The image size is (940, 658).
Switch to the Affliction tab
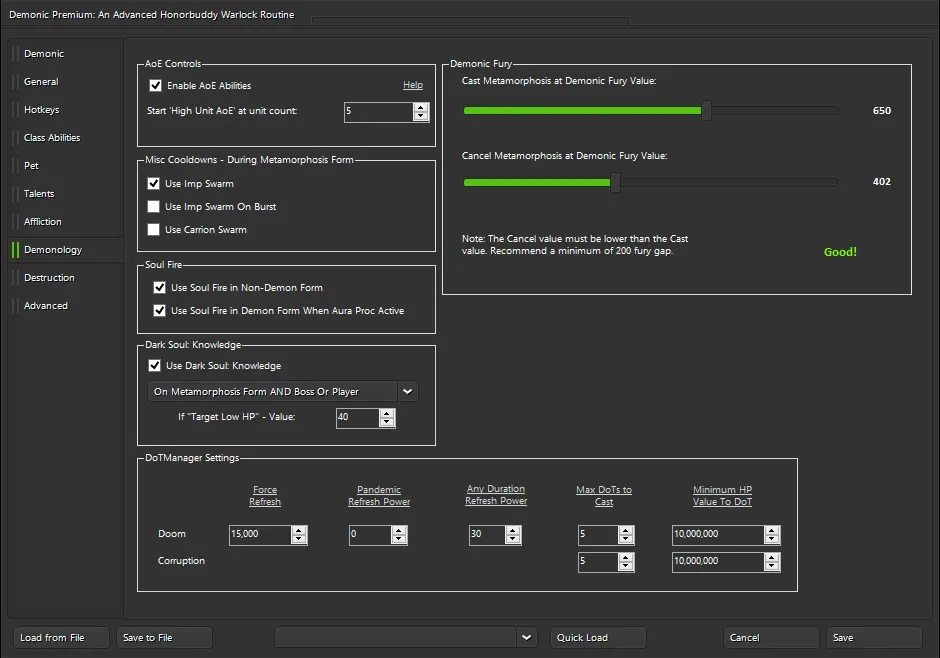(x=43, y=222)
